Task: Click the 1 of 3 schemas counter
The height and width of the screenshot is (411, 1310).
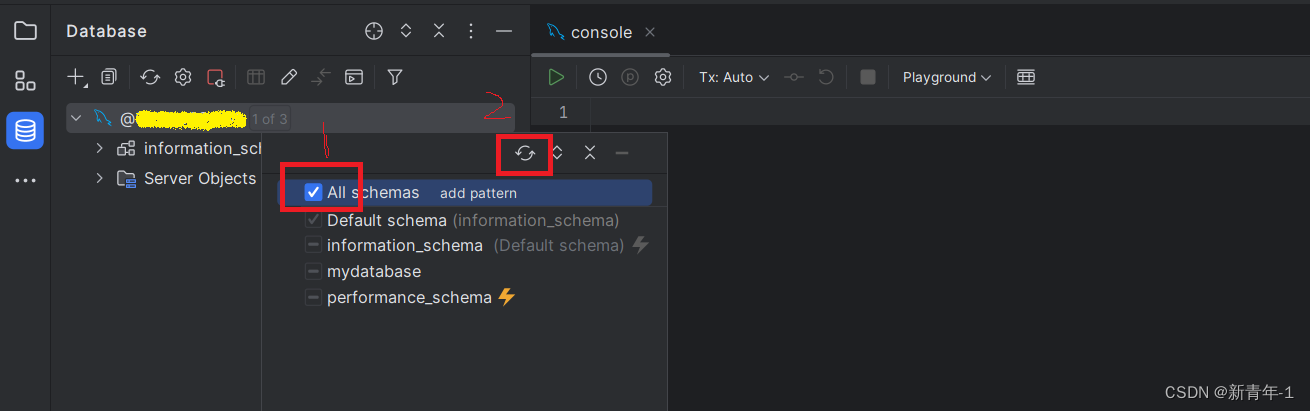Action: (x=269, y=119)
